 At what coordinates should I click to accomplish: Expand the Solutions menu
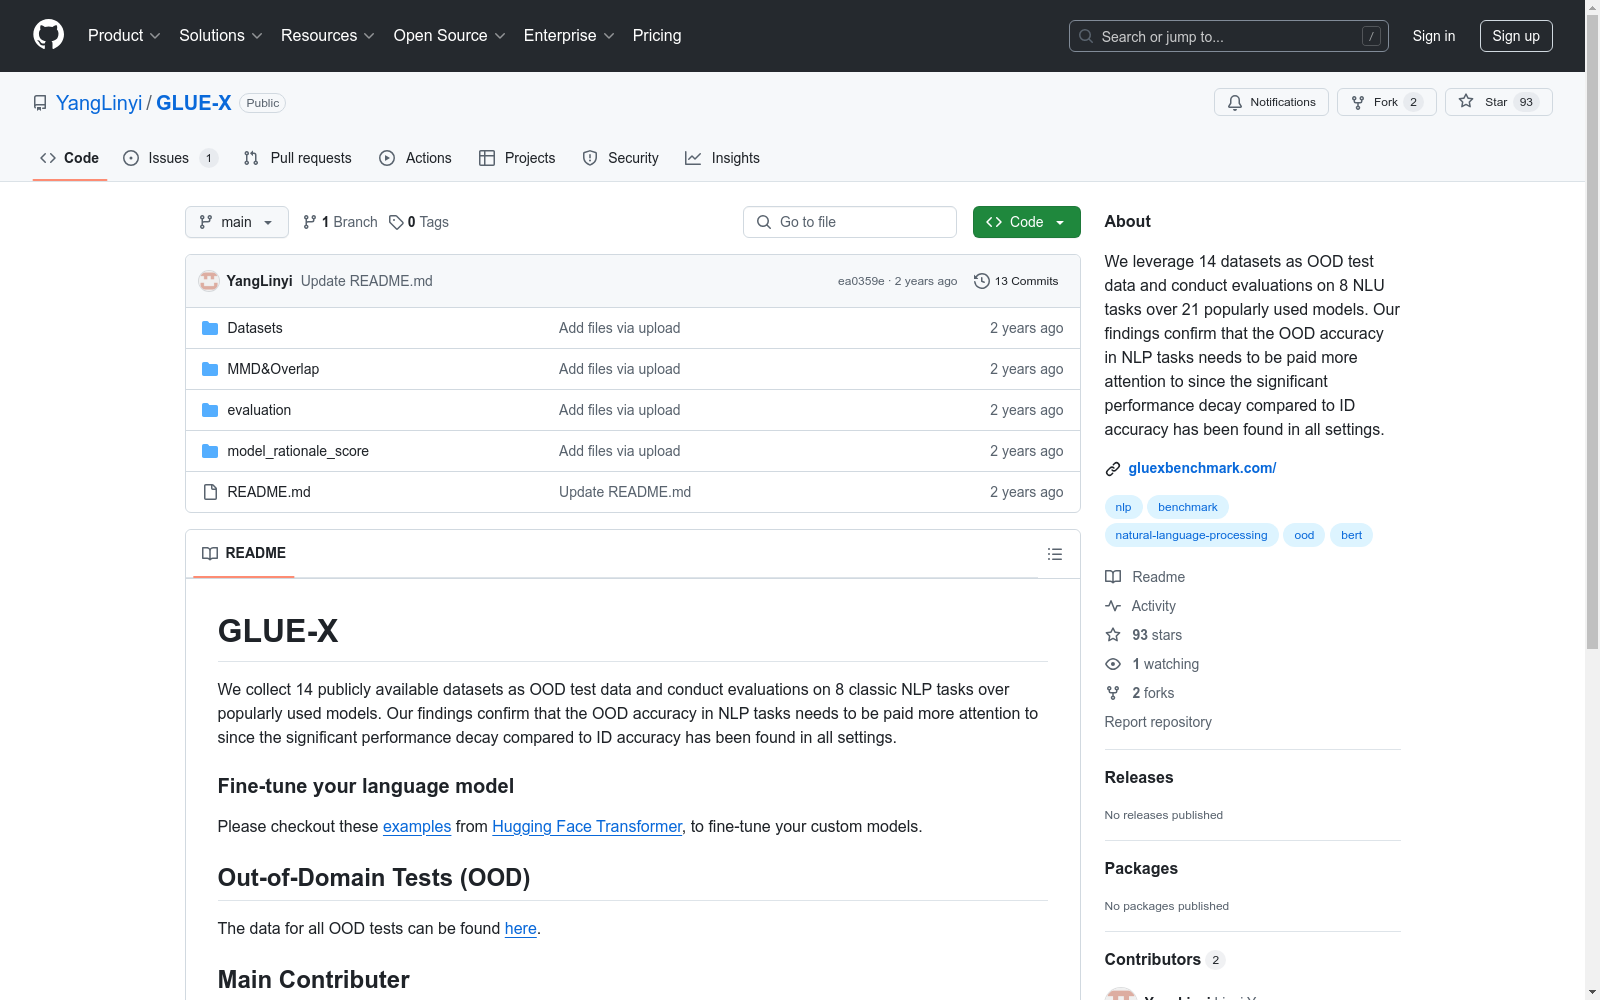[x=221, y=35]
